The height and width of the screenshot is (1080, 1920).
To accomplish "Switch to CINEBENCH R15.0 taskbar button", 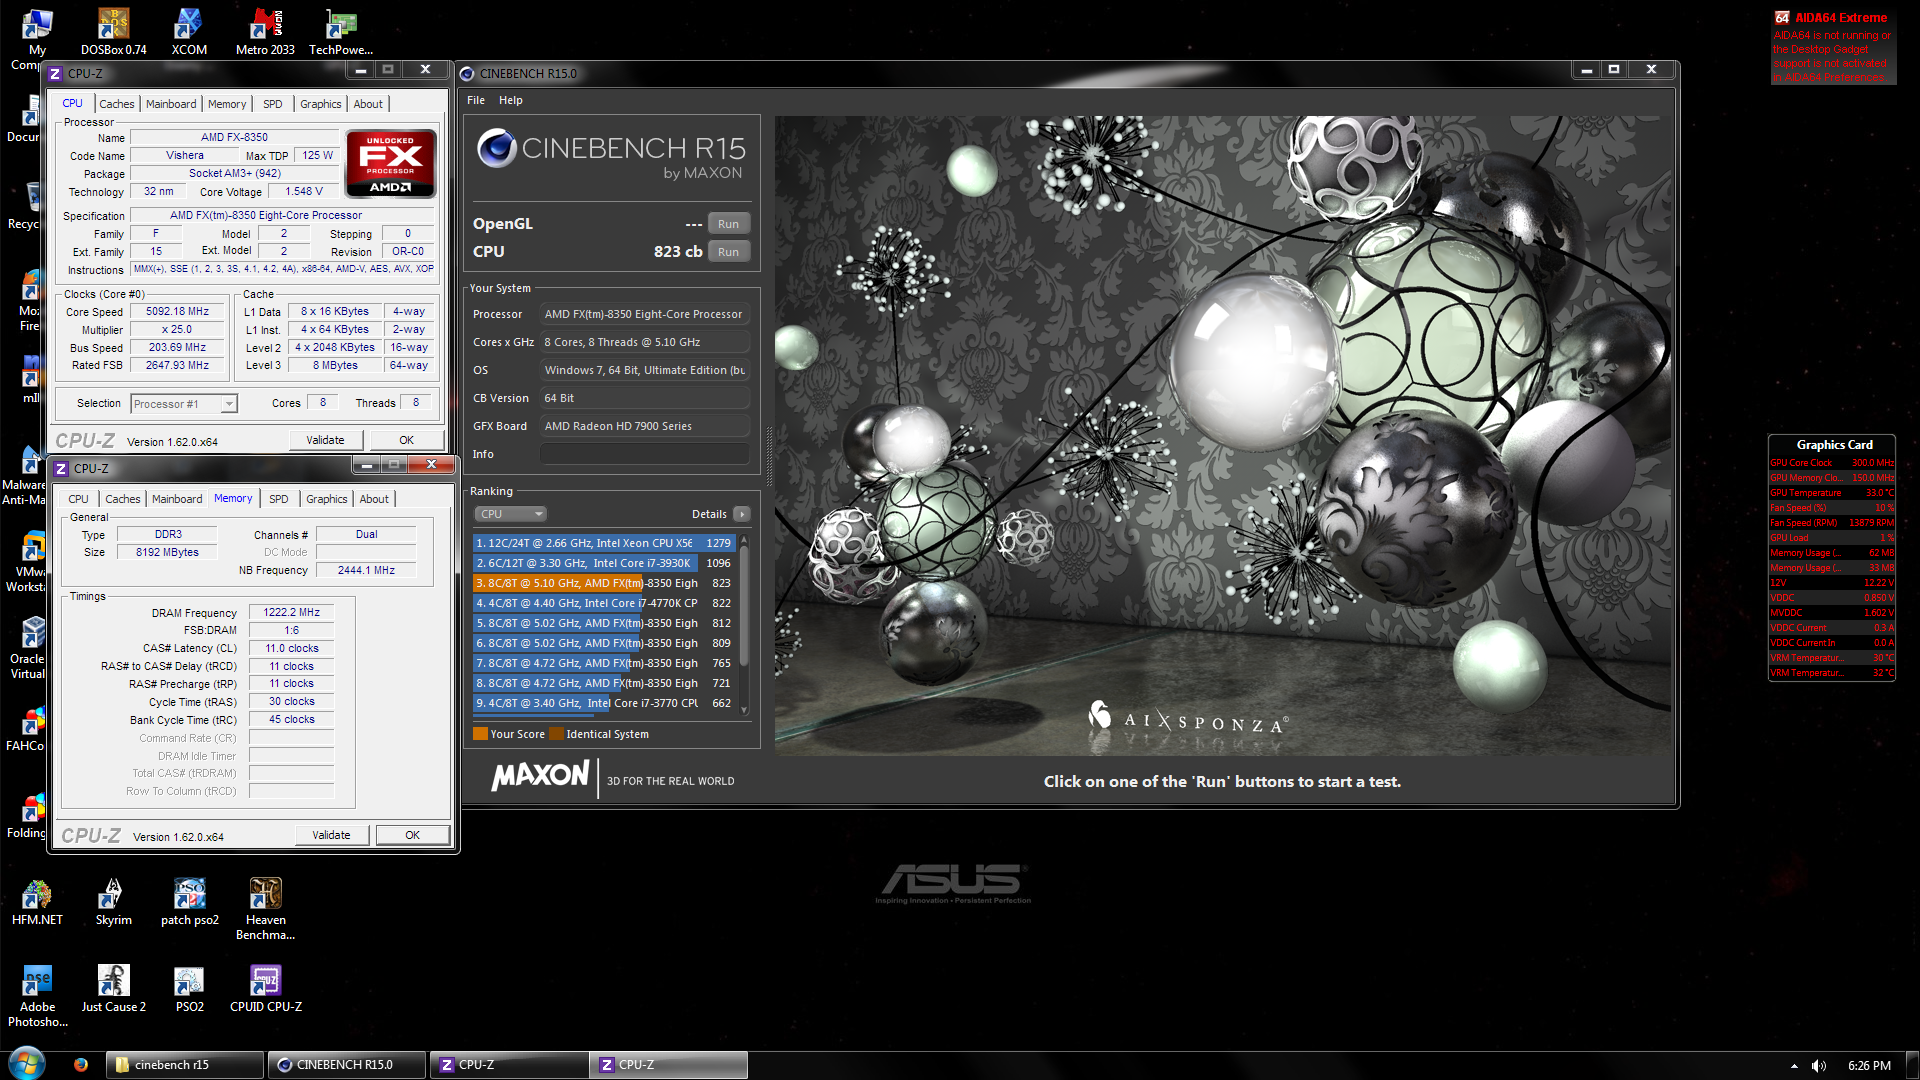I will click(x=347, y=1065).
